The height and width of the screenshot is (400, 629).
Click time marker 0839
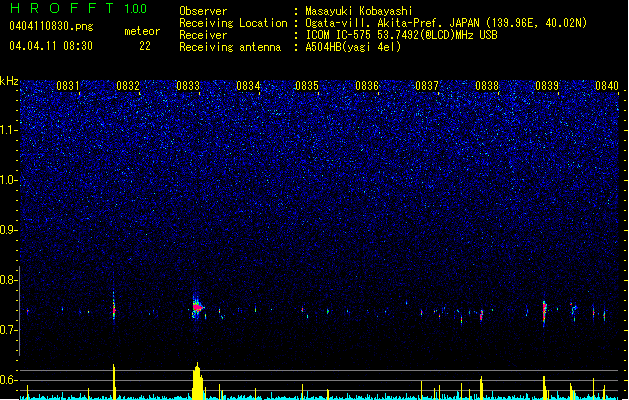pos(547,86)
